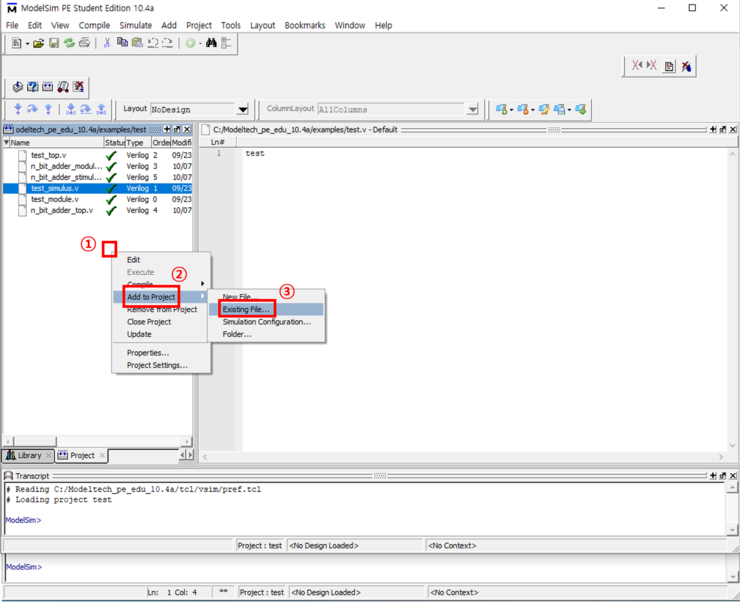Image resolution: width=740 pixels, height=602 pixels.
Task: Click the Step Out blue up arrow icon
Action: point(48,109)
